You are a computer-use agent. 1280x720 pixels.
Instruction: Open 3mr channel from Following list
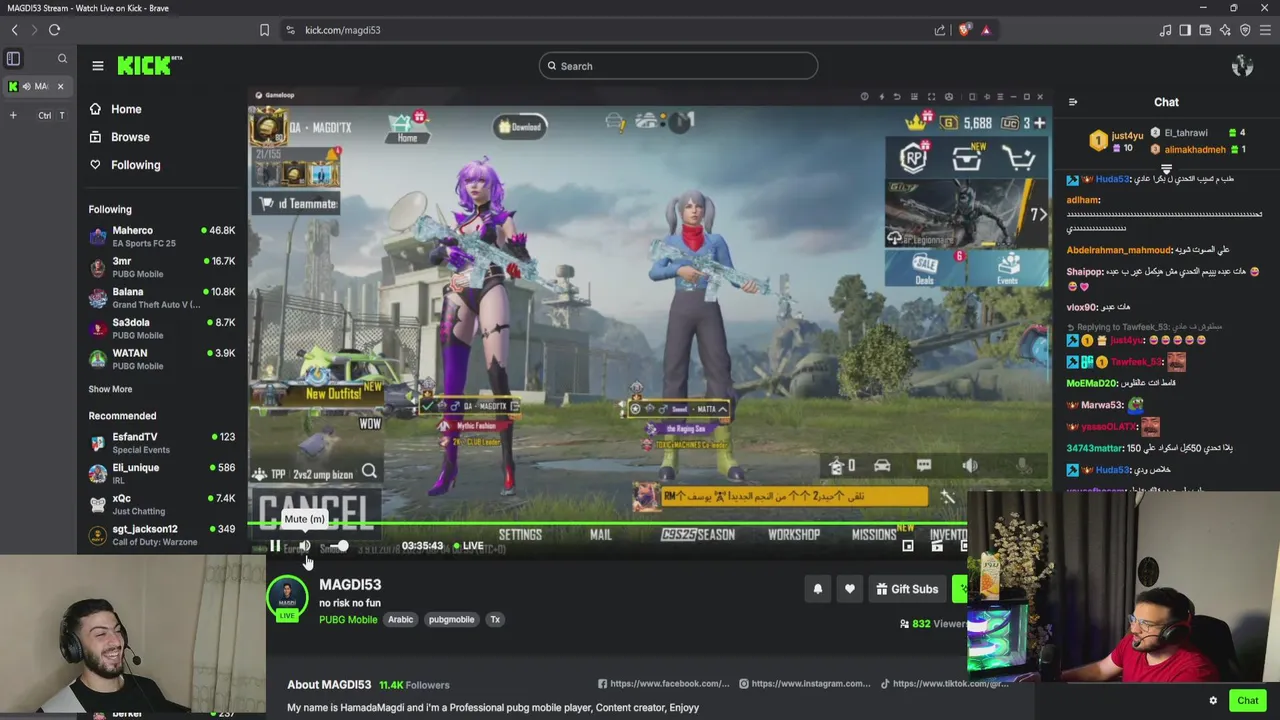point(162,267)
